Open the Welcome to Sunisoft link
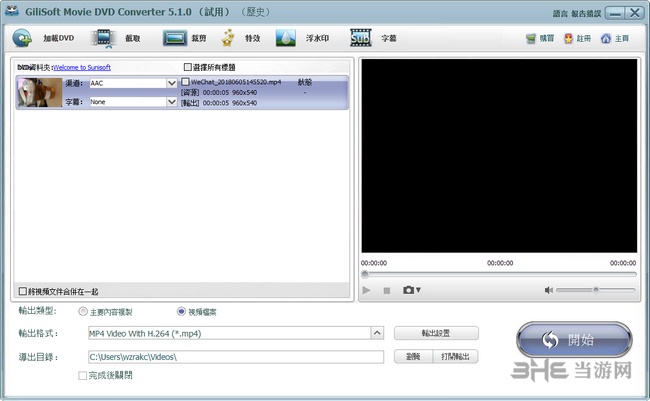Image resolution: width=650 pixels, height=401 pixels. coord(82,67)
